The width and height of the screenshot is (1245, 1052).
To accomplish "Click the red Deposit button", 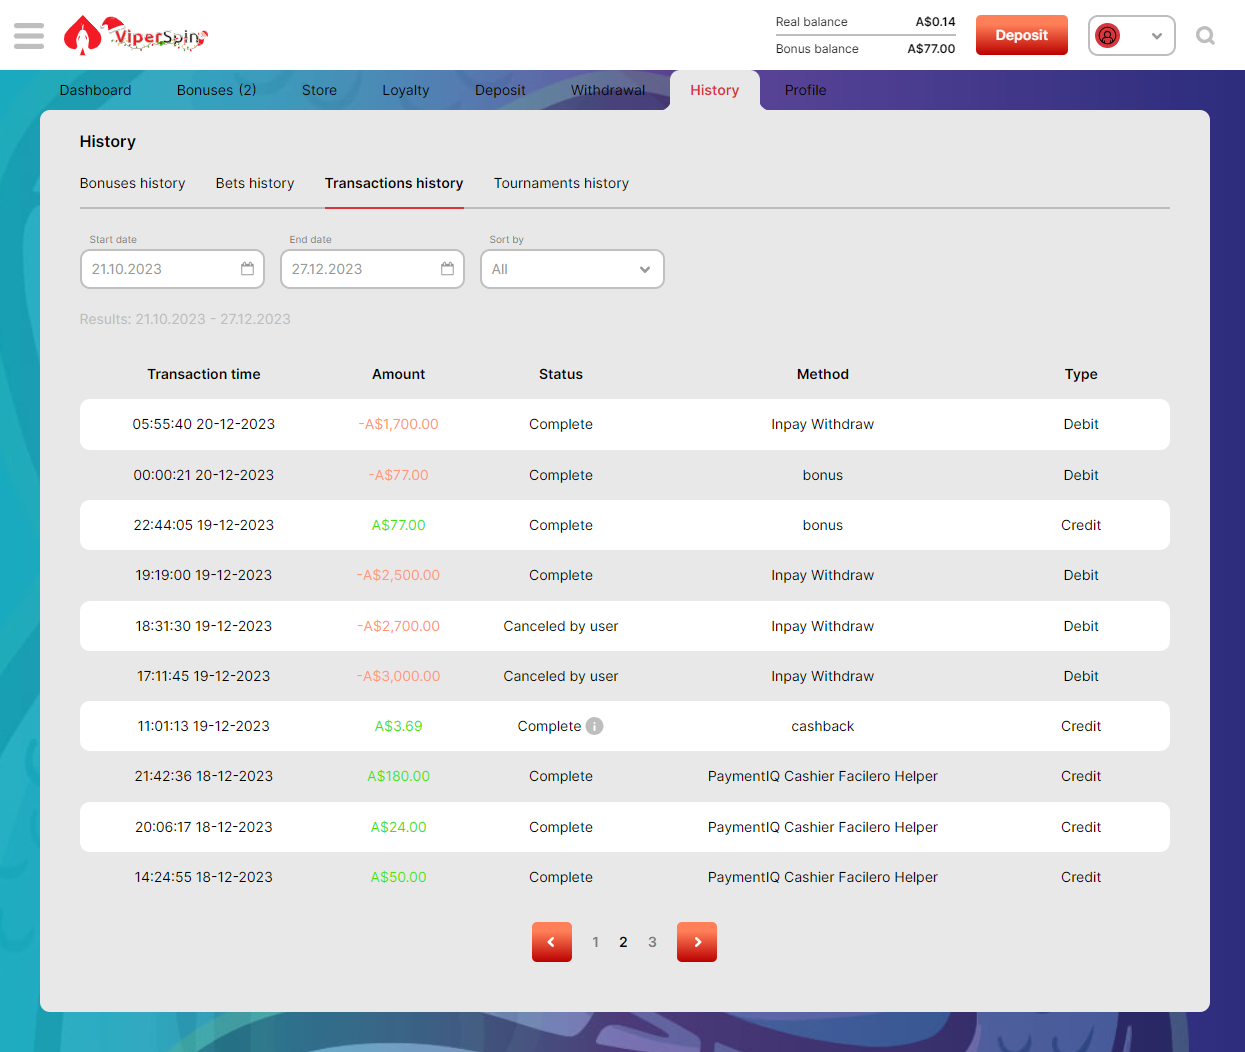I will click(x=1021, y=35).
